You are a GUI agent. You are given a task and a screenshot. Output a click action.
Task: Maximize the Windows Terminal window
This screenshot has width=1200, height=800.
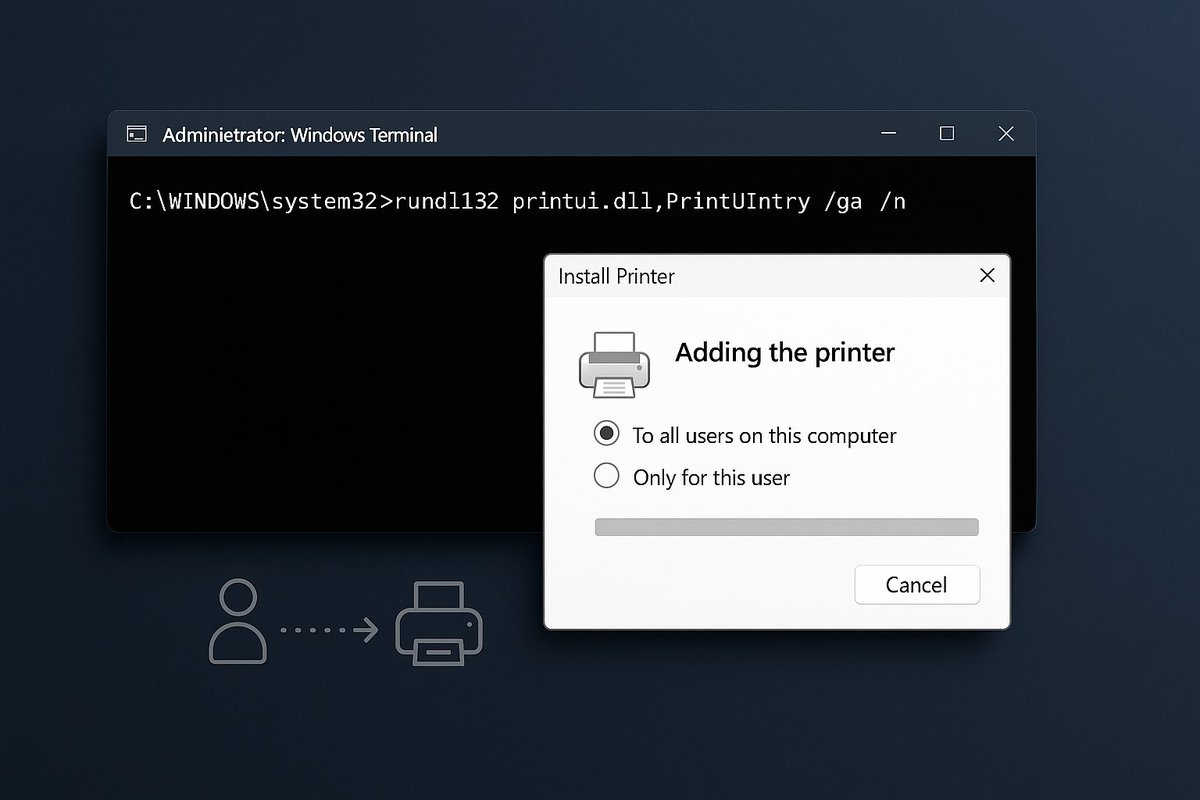pyautogui.click(x=947, y=133)
